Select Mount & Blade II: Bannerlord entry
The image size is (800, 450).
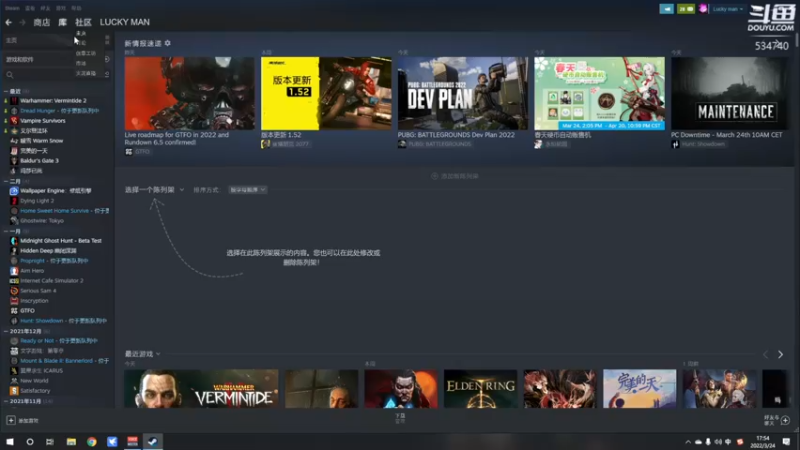pyautogui.click(x=59, y=361)
